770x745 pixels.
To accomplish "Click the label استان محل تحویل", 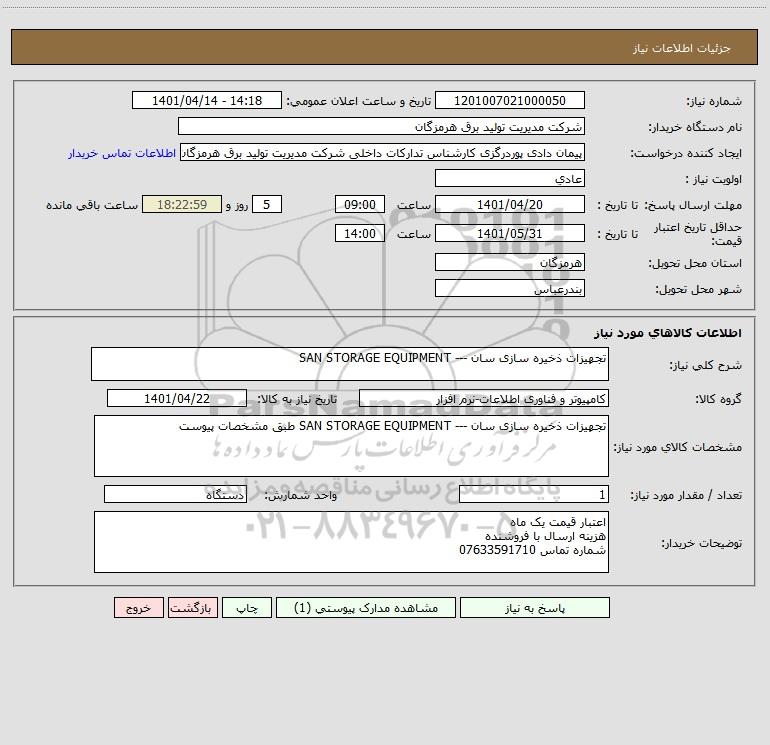I will [695, 263].
